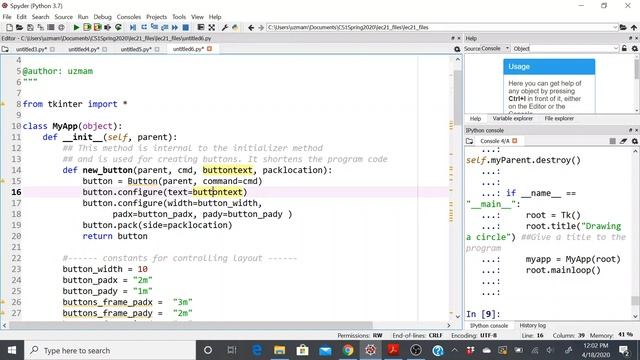Open the Source menu
Screen dimensions: 640x360
(x=63, y=17)
